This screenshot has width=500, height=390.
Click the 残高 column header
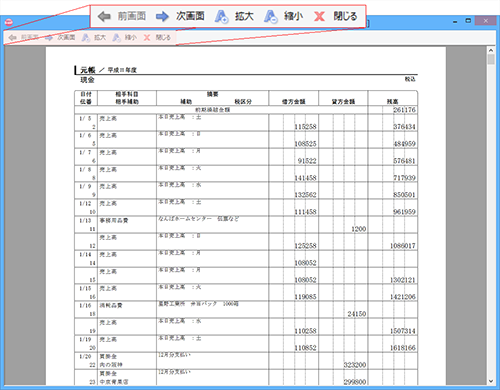pyautogui.click(x=393, y=101)
